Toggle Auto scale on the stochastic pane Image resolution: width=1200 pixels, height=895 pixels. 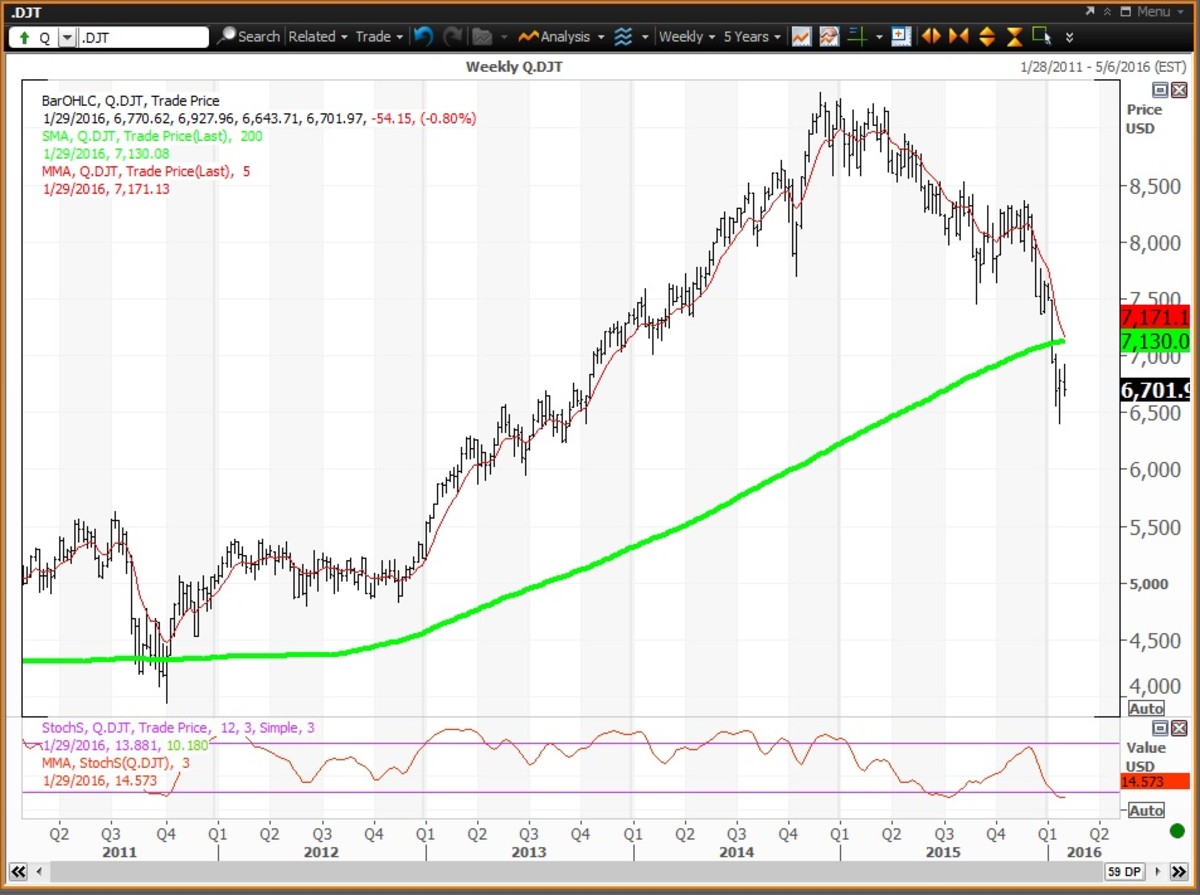[1146, 810]
